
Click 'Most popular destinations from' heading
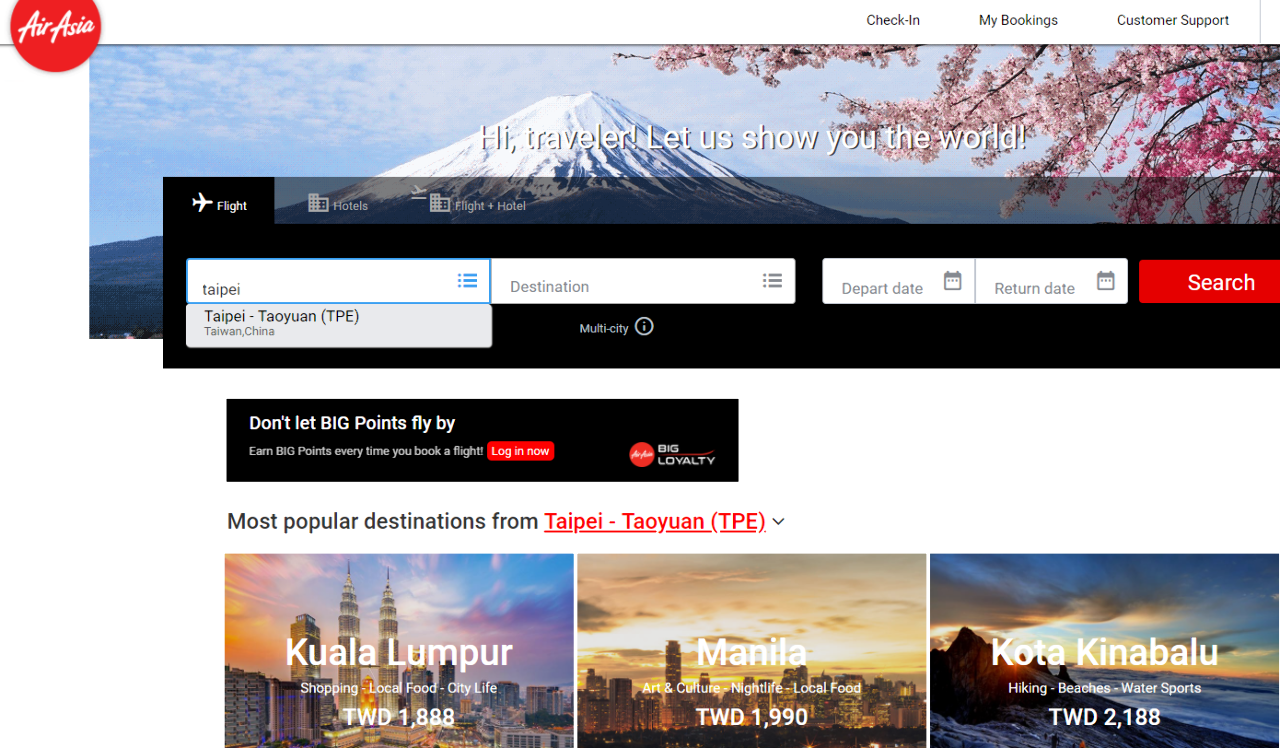[x=384, y=521]
